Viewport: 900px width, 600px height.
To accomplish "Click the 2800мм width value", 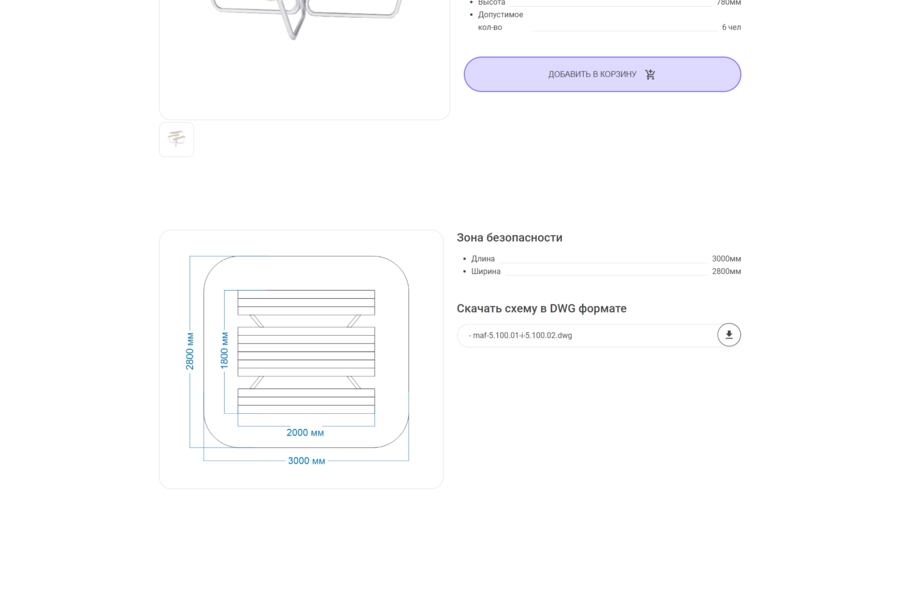I will (726, 272).
